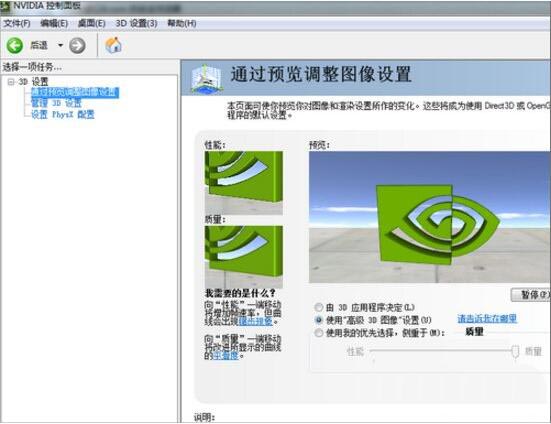Select highlighted 通过预览调整图像设置 tree item
551x424 pixels.
click(x=75, y=92)
